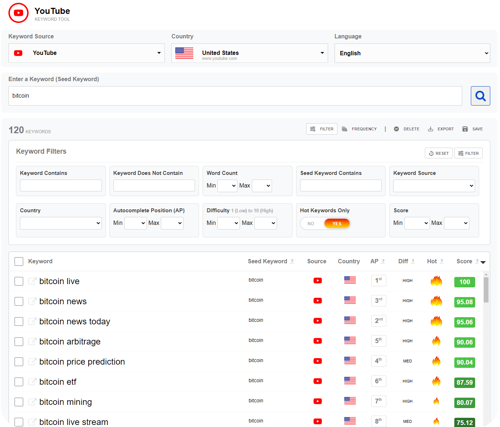Sort by the Country column header
Image resolution: width=500 pixels, height=427 pixels.
click(349, 261)
